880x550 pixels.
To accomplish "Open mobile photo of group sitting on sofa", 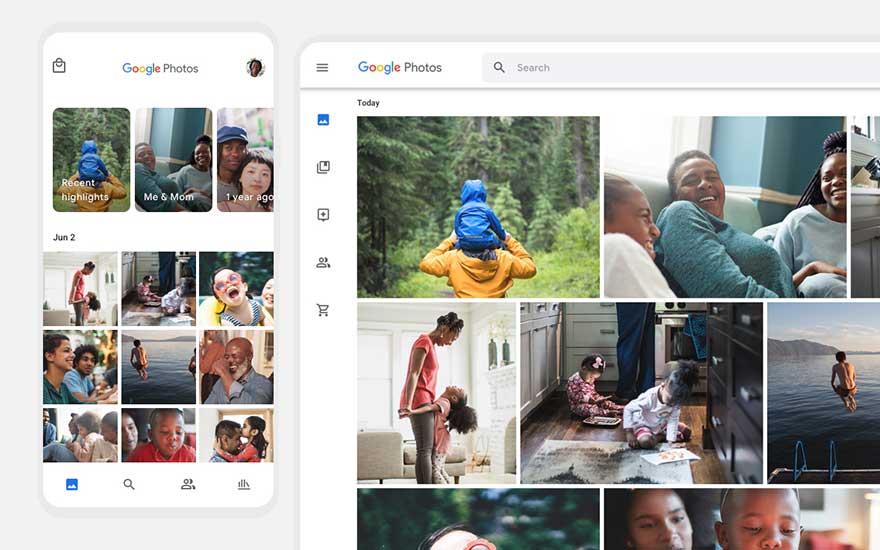I will point(80,435).
